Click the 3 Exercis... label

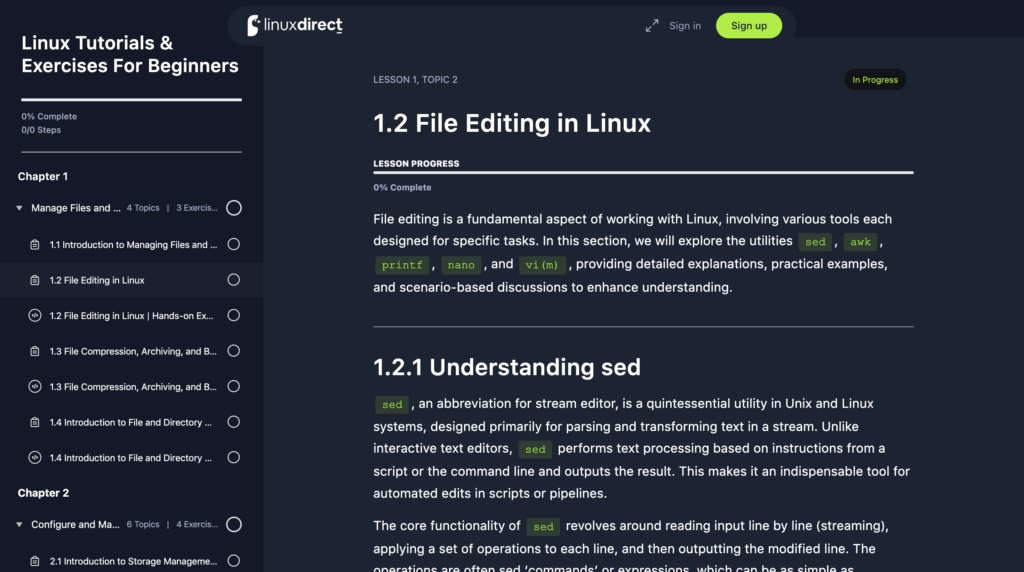coord(197,208)
